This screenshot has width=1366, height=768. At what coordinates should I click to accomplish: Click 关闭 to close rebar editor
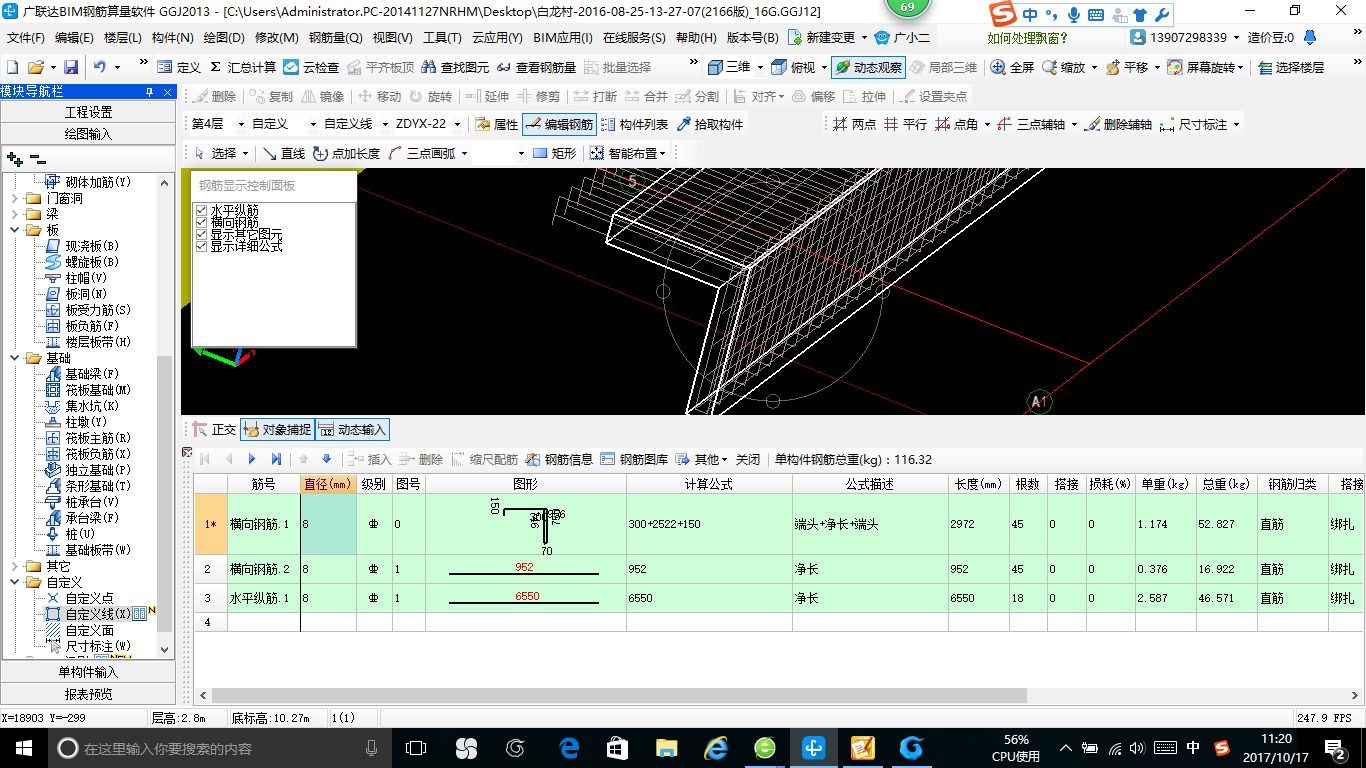coord(748,459)
